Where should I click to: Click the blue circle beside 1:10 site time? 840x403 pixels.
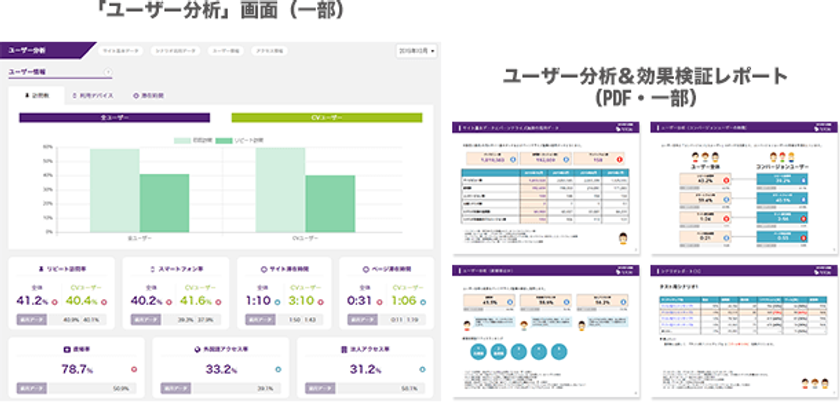pos(277,302)
